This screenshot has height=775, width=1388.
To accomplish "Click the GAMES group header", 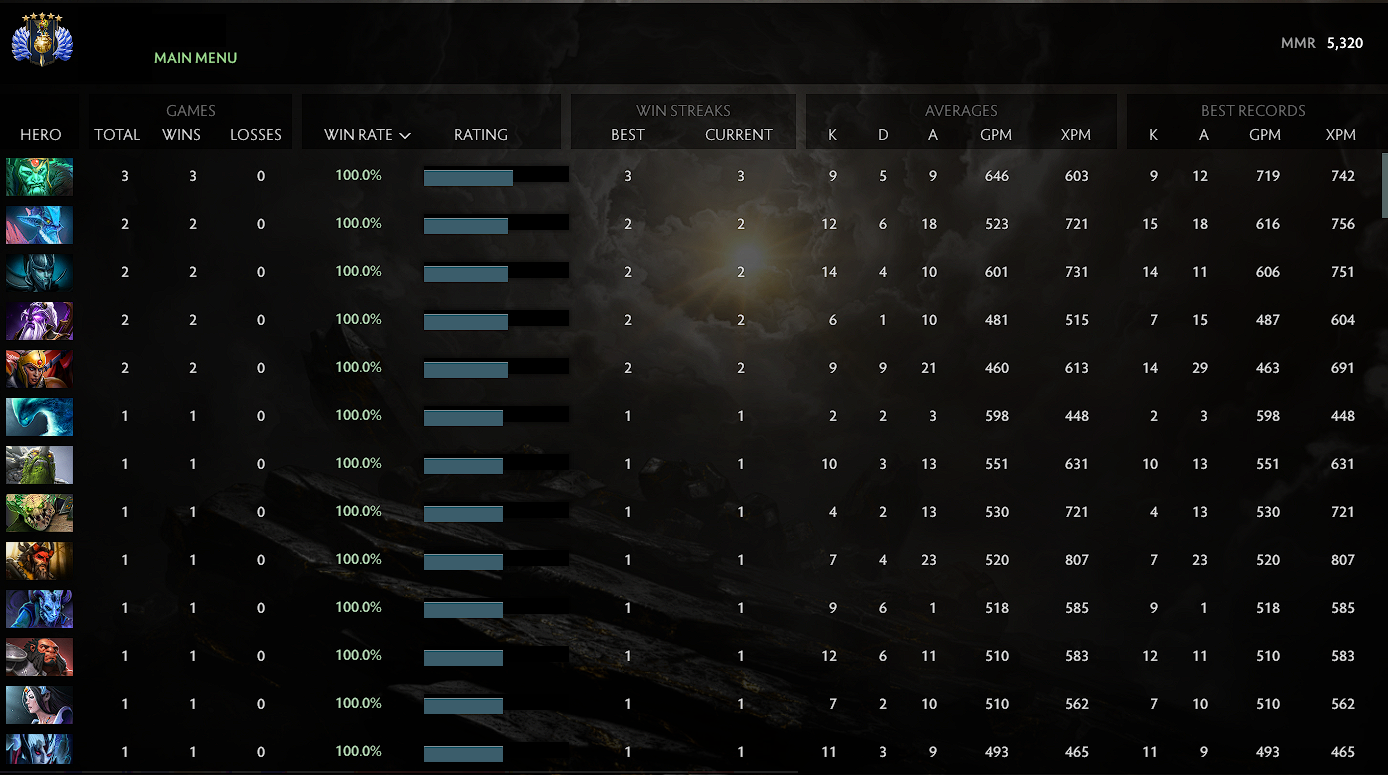I will 191,111.
